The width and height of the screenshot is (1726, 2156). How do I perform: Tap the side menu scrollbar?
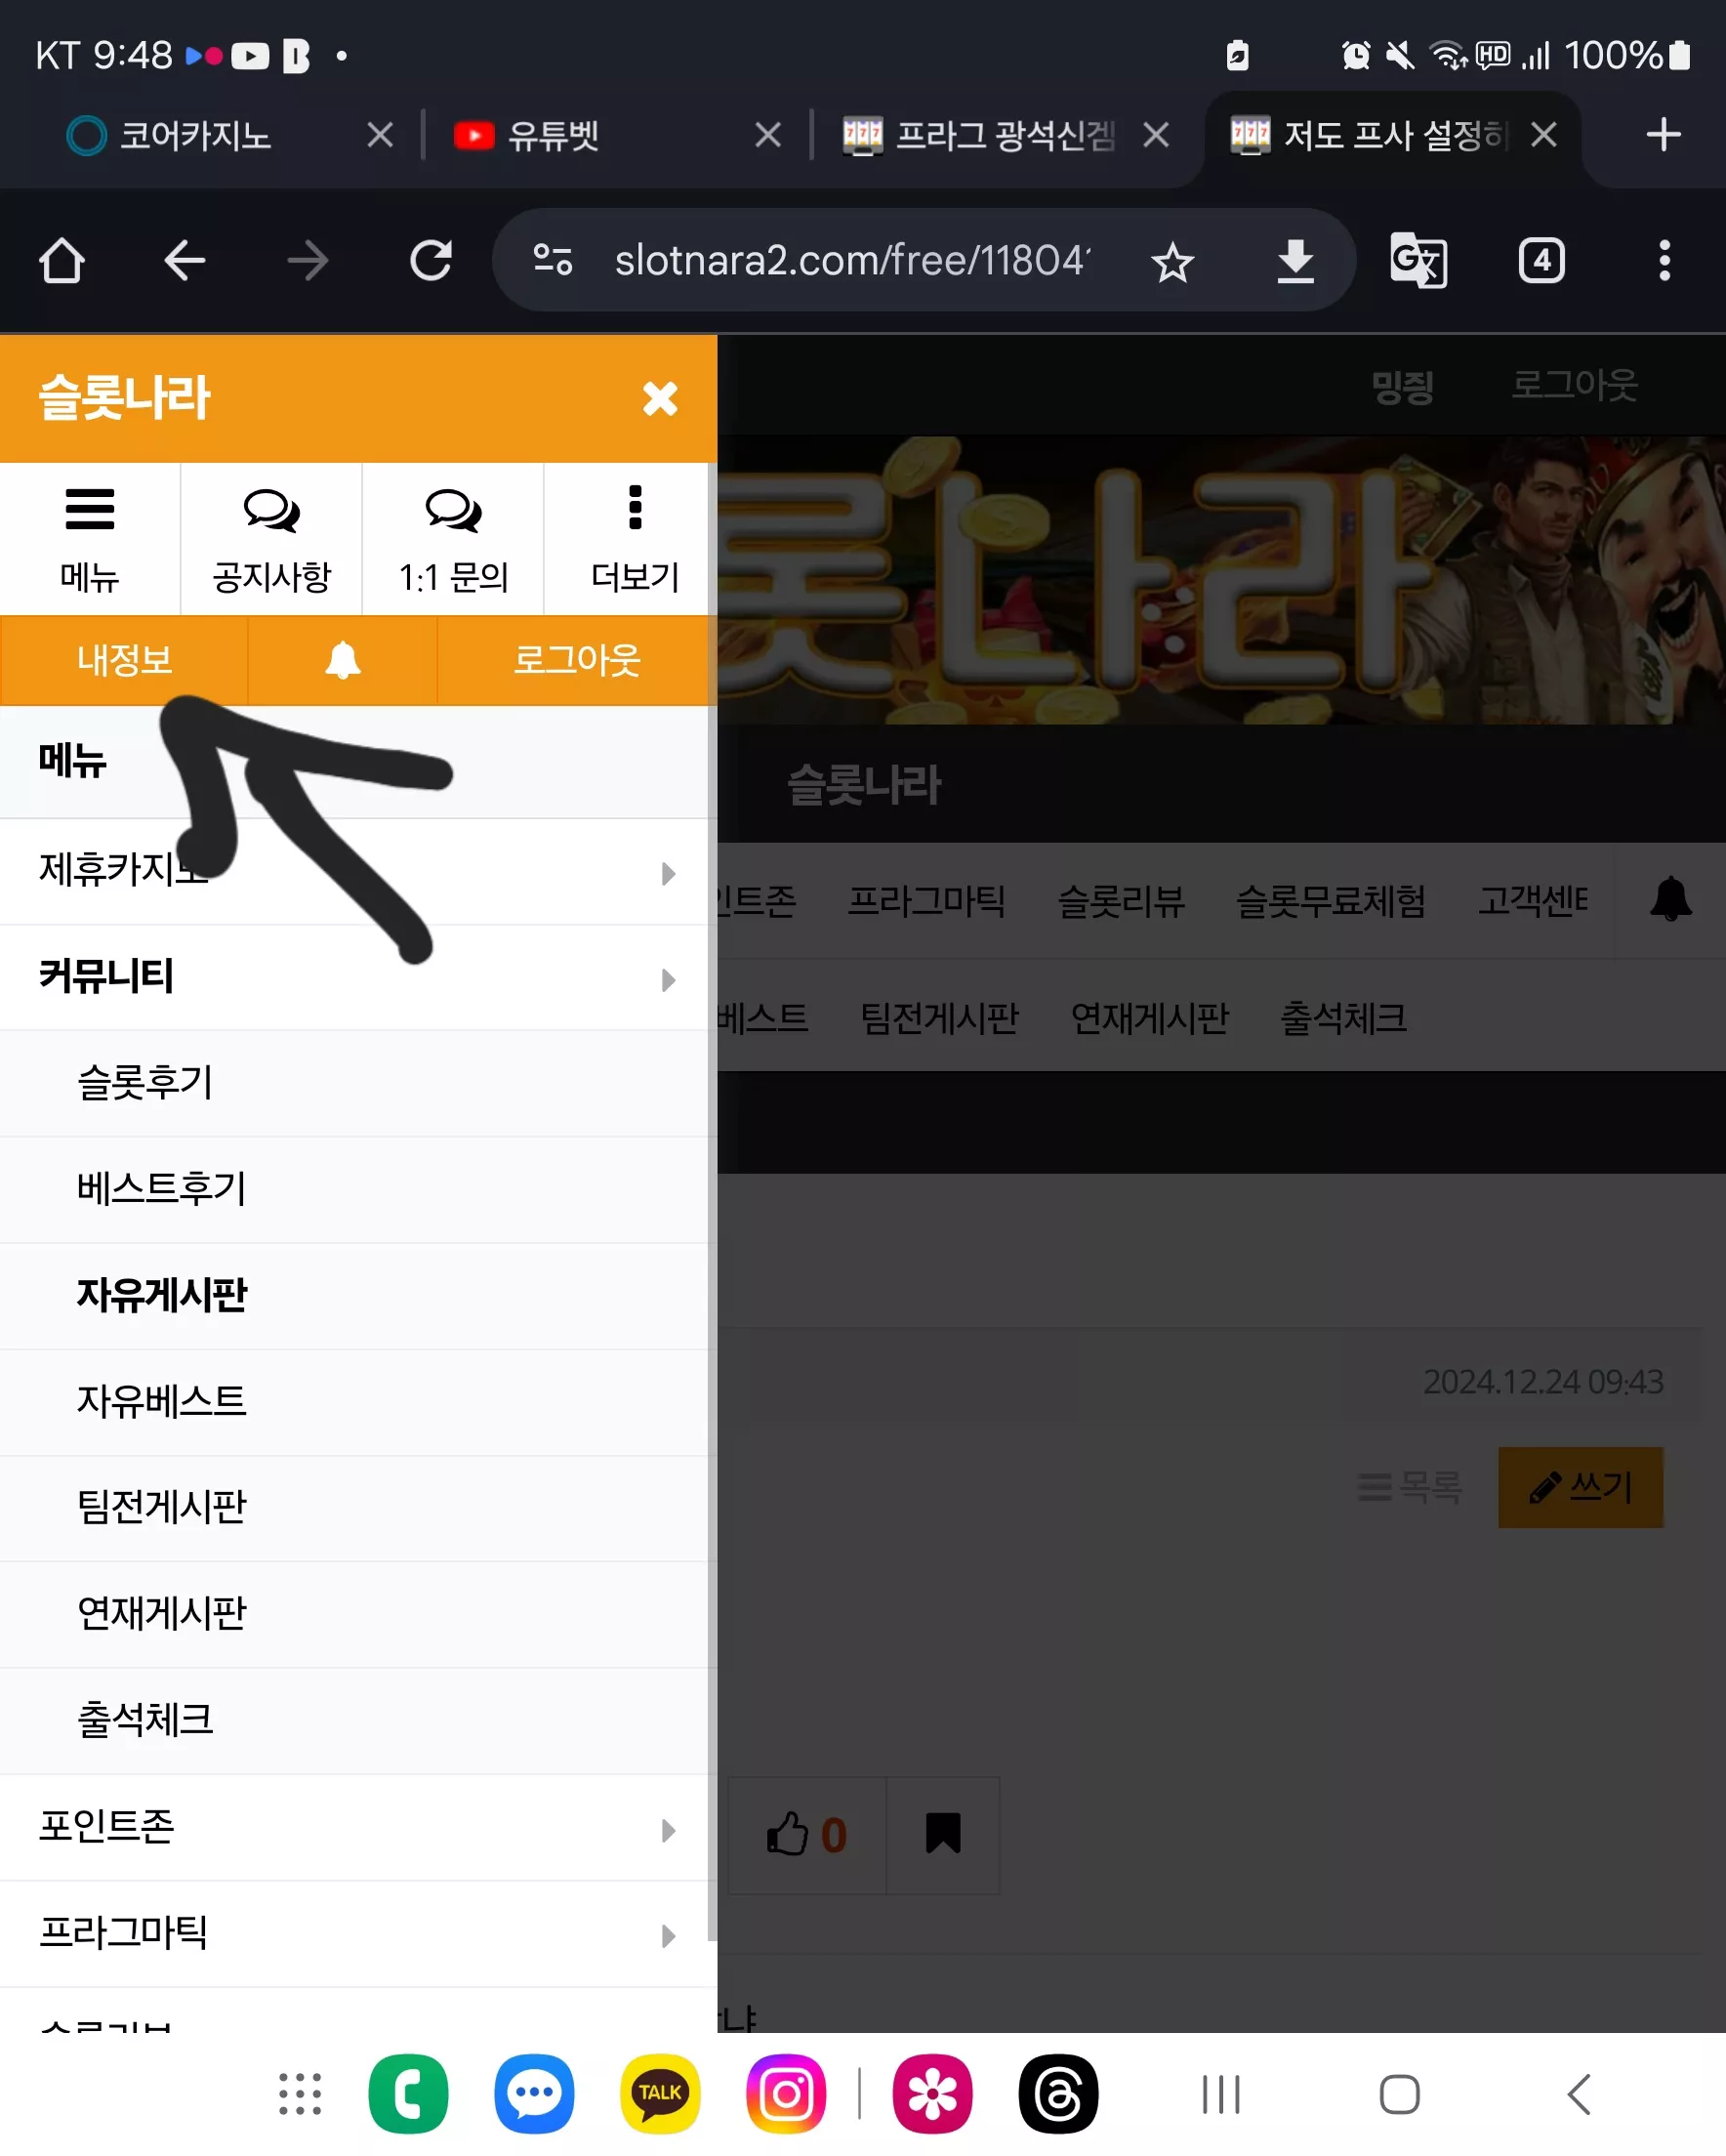coord(711,1200)
